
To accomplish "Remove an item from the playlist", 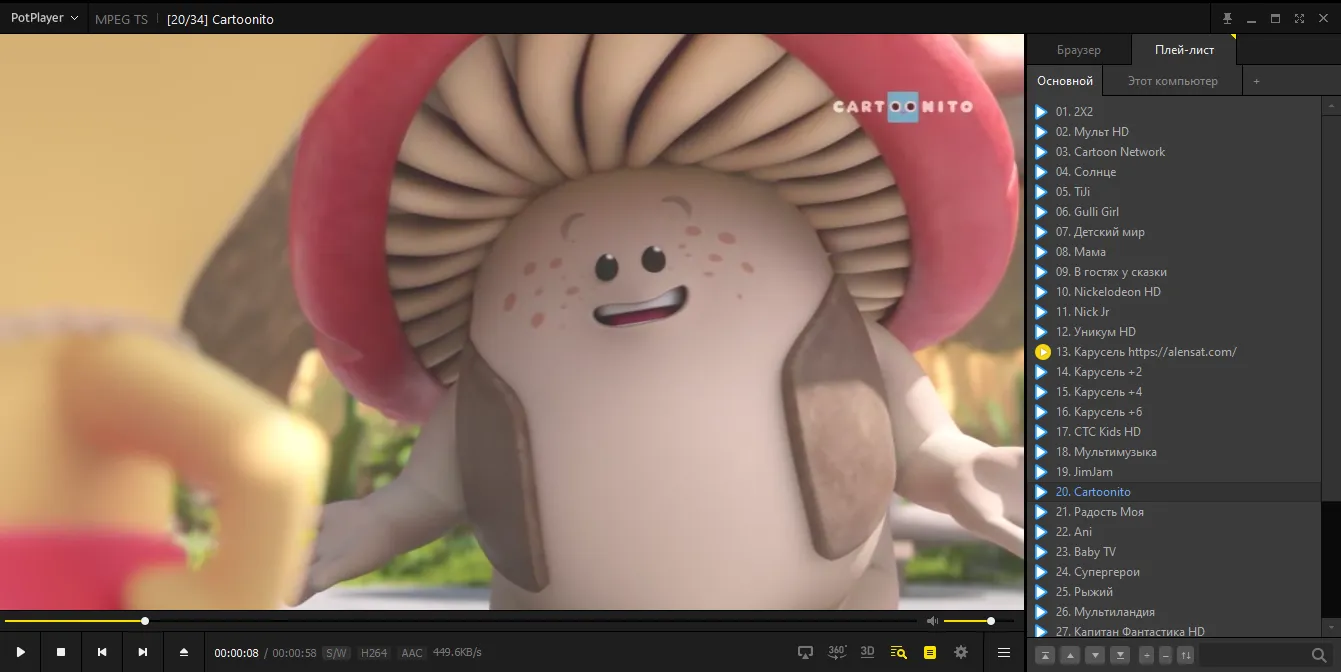I will click(x=1165, y=655).
